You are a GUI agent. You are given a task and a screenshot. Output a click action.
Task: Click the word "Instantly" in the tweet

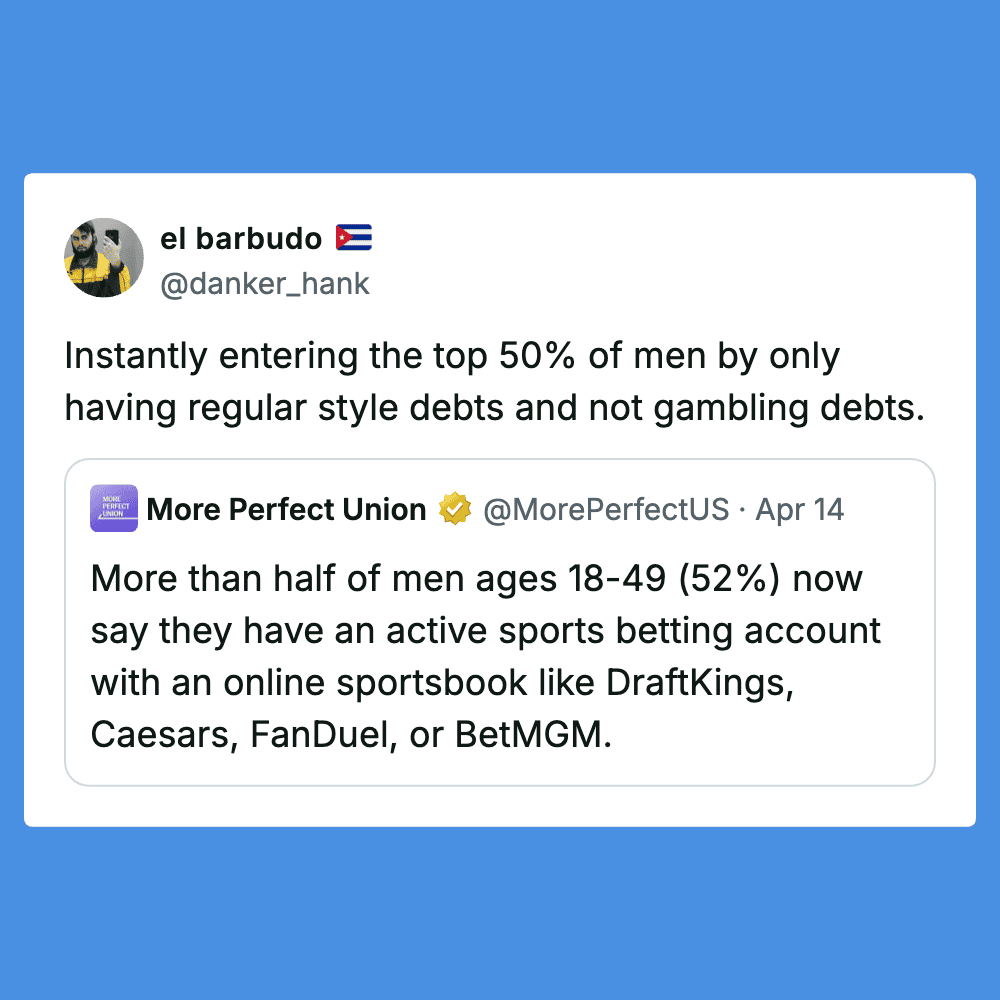137,357
